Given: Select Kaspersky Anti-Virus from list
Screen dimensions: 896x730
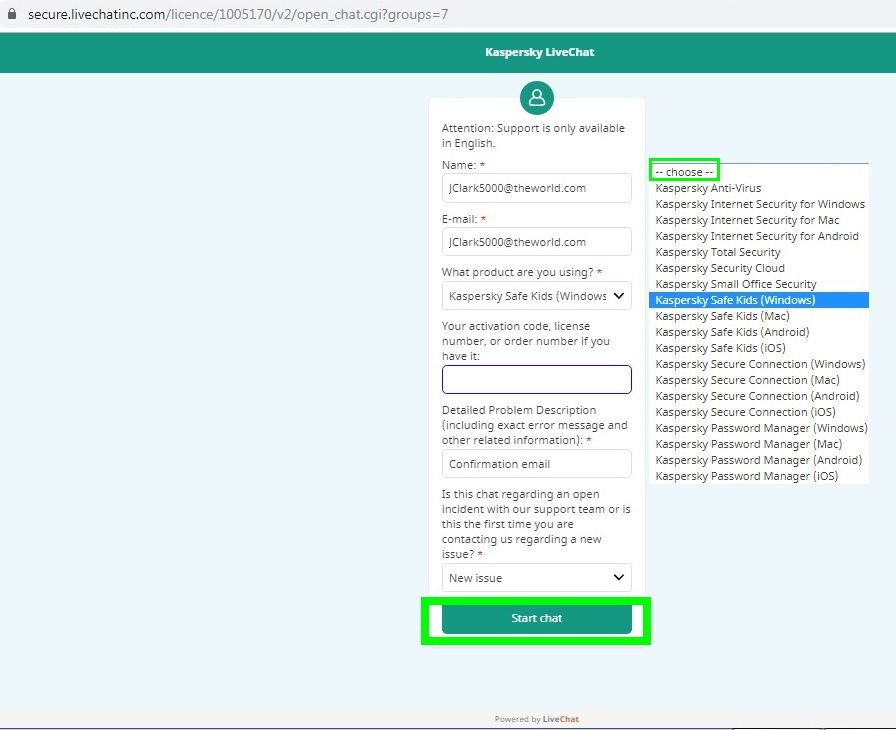Looking at the screenshot, I should (x=759, y=188).
